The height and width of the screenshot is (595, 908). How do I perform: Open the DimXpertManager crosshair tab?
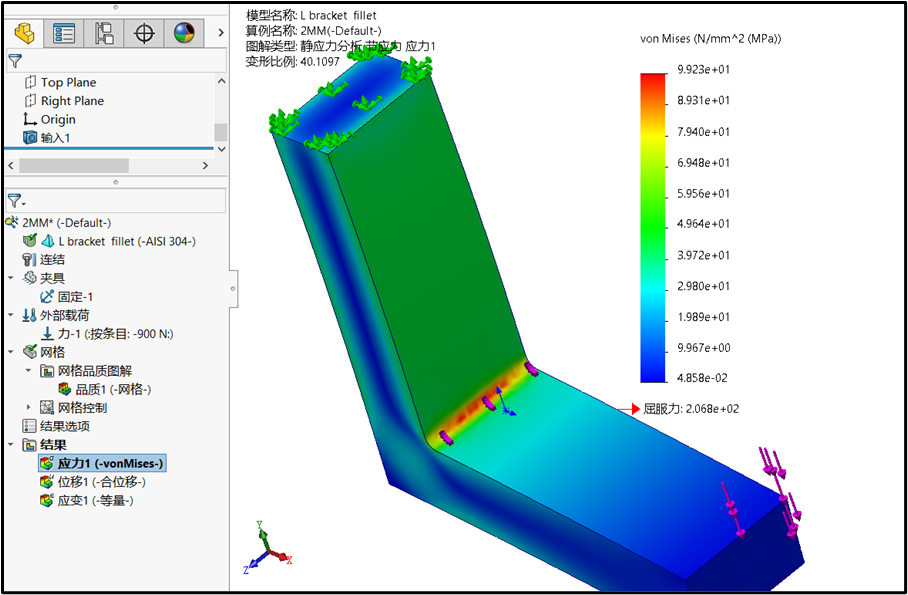[144, 33]
